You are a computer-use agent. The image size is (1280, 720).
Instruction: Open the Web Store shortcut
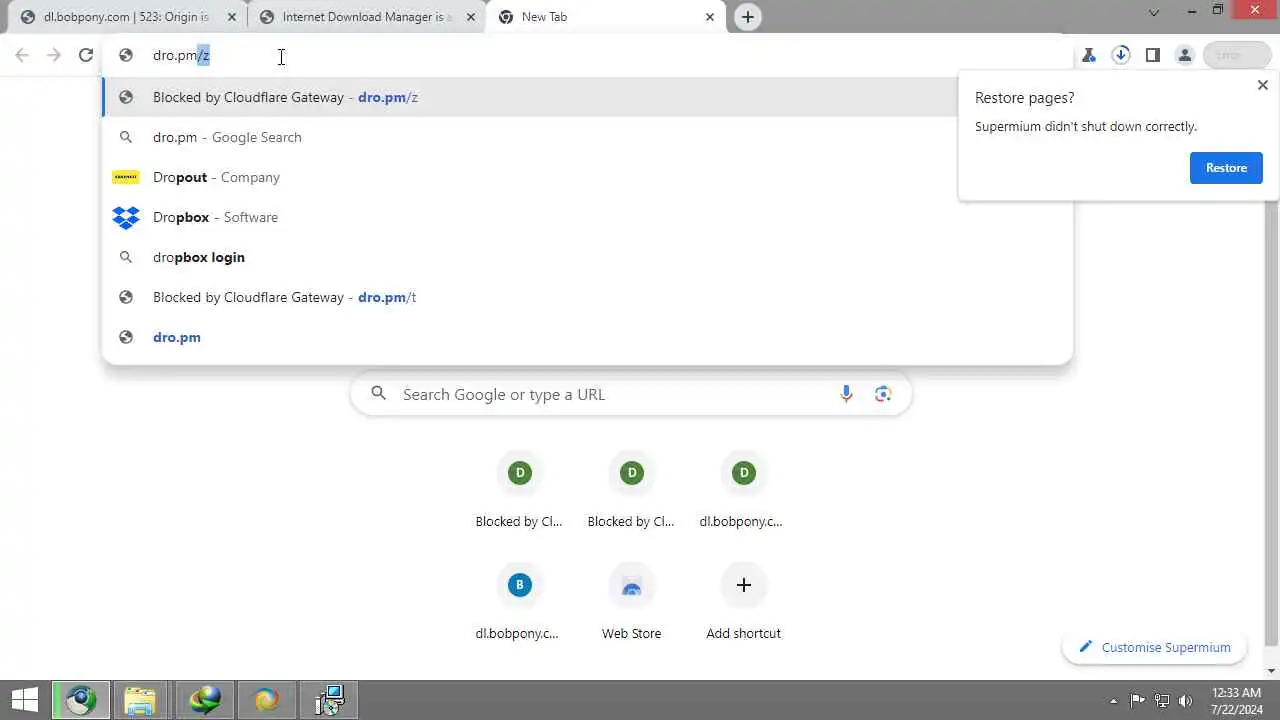tap(631, 600)
